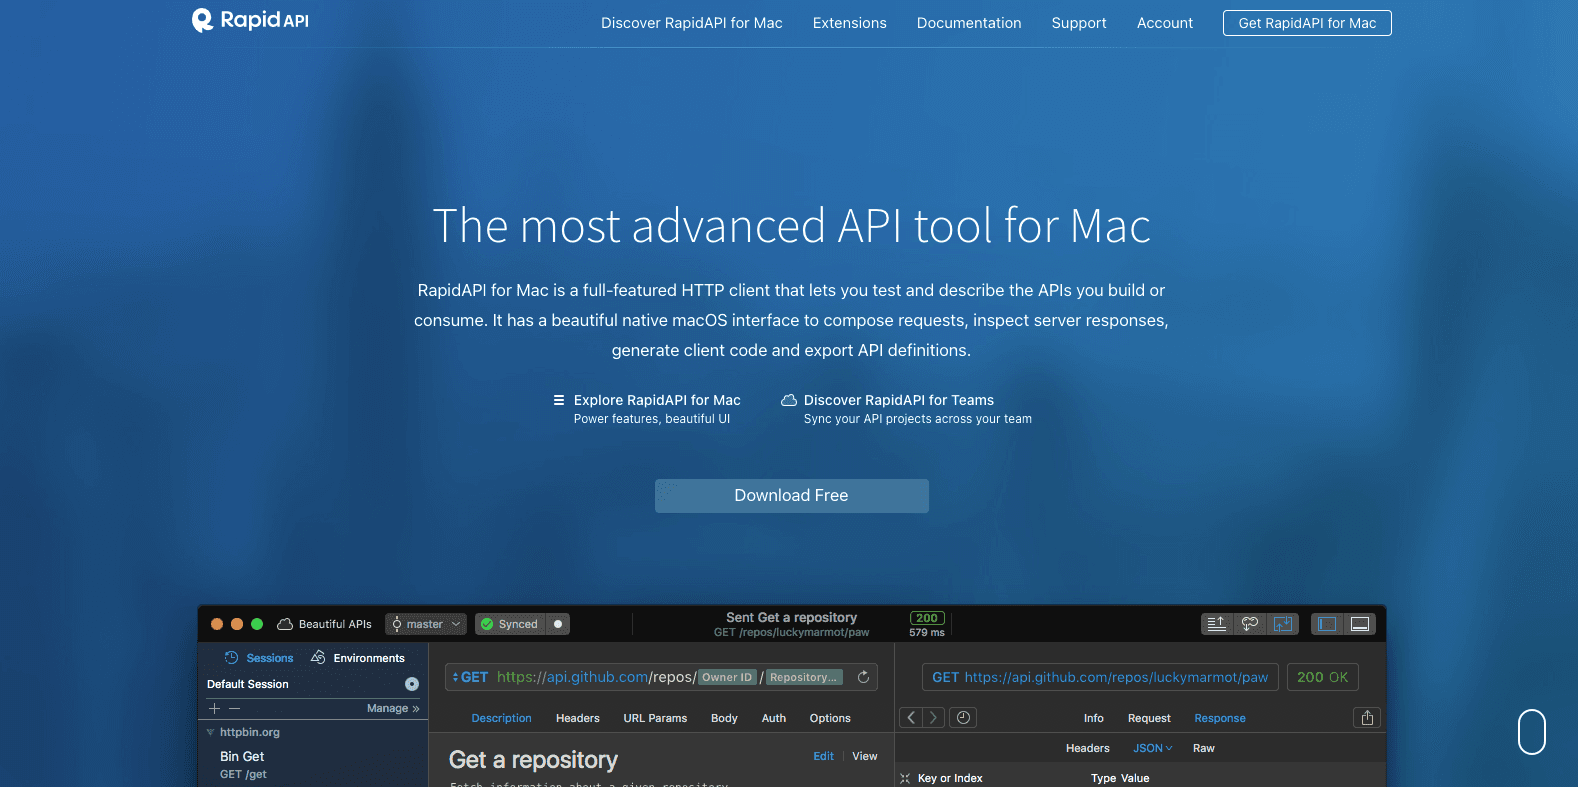Click Get RapidAPI for Mac button
This screenshot has height=787, width=1578.
click(x=1307, y=23)
